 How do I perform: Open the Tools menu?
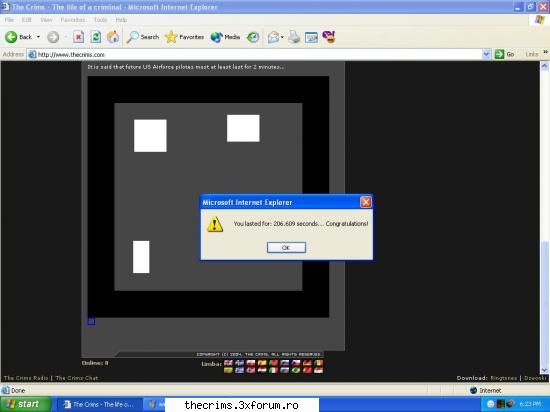coord(100,20)
